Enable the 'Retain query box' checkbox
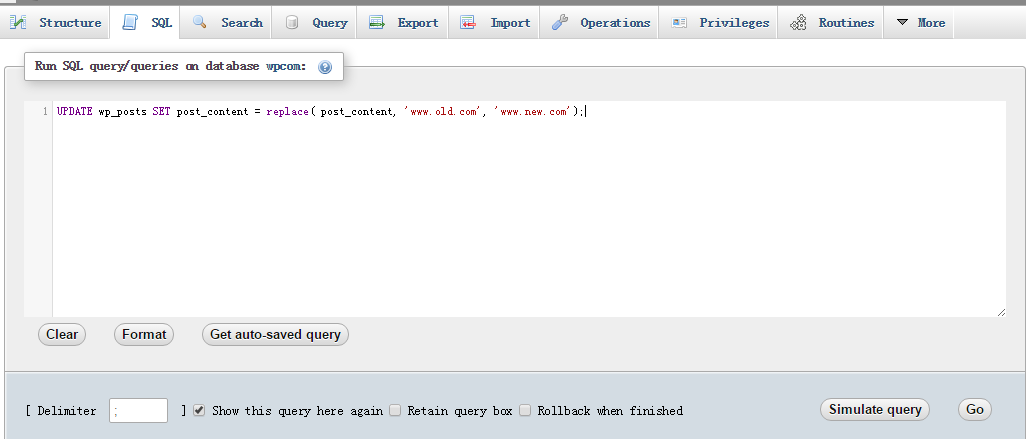This screenshot has height=439, width=1026. [x=395, y=410]
